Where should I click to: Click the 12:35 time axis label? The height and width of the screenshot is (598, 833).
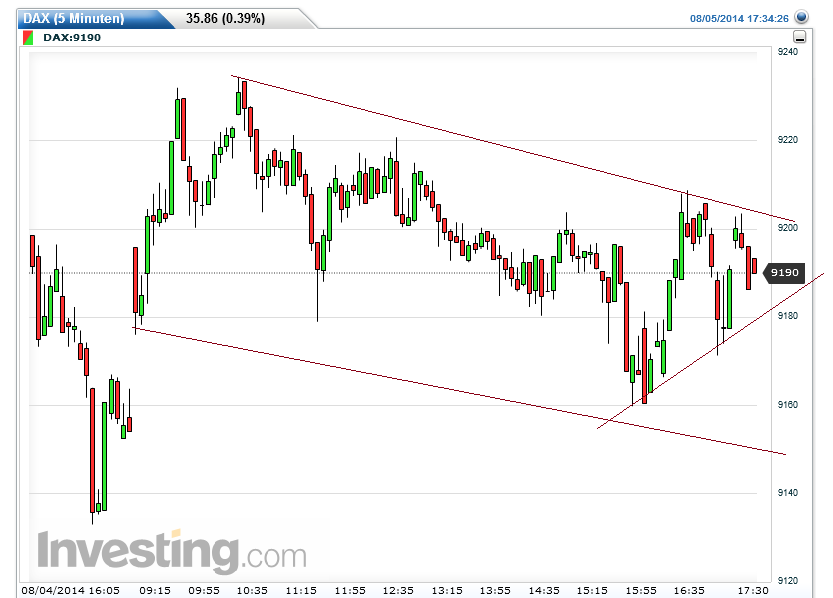click(398, 591)
